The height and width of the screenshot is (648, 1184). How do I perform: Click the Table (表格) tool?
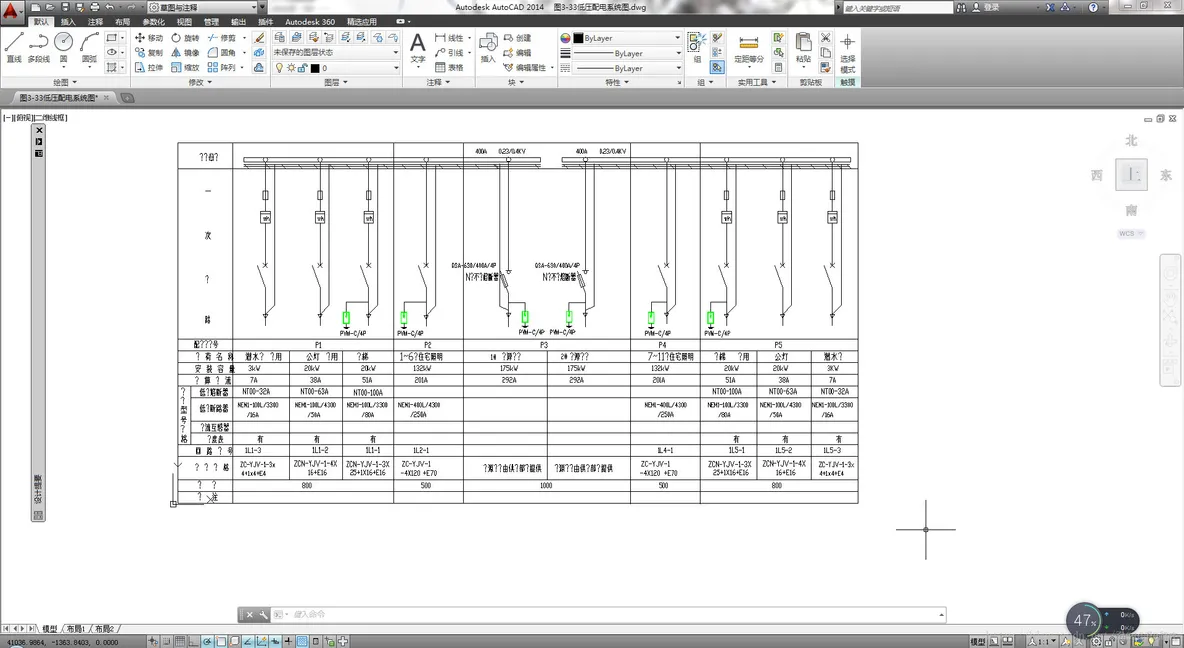[x=449, y=67]
